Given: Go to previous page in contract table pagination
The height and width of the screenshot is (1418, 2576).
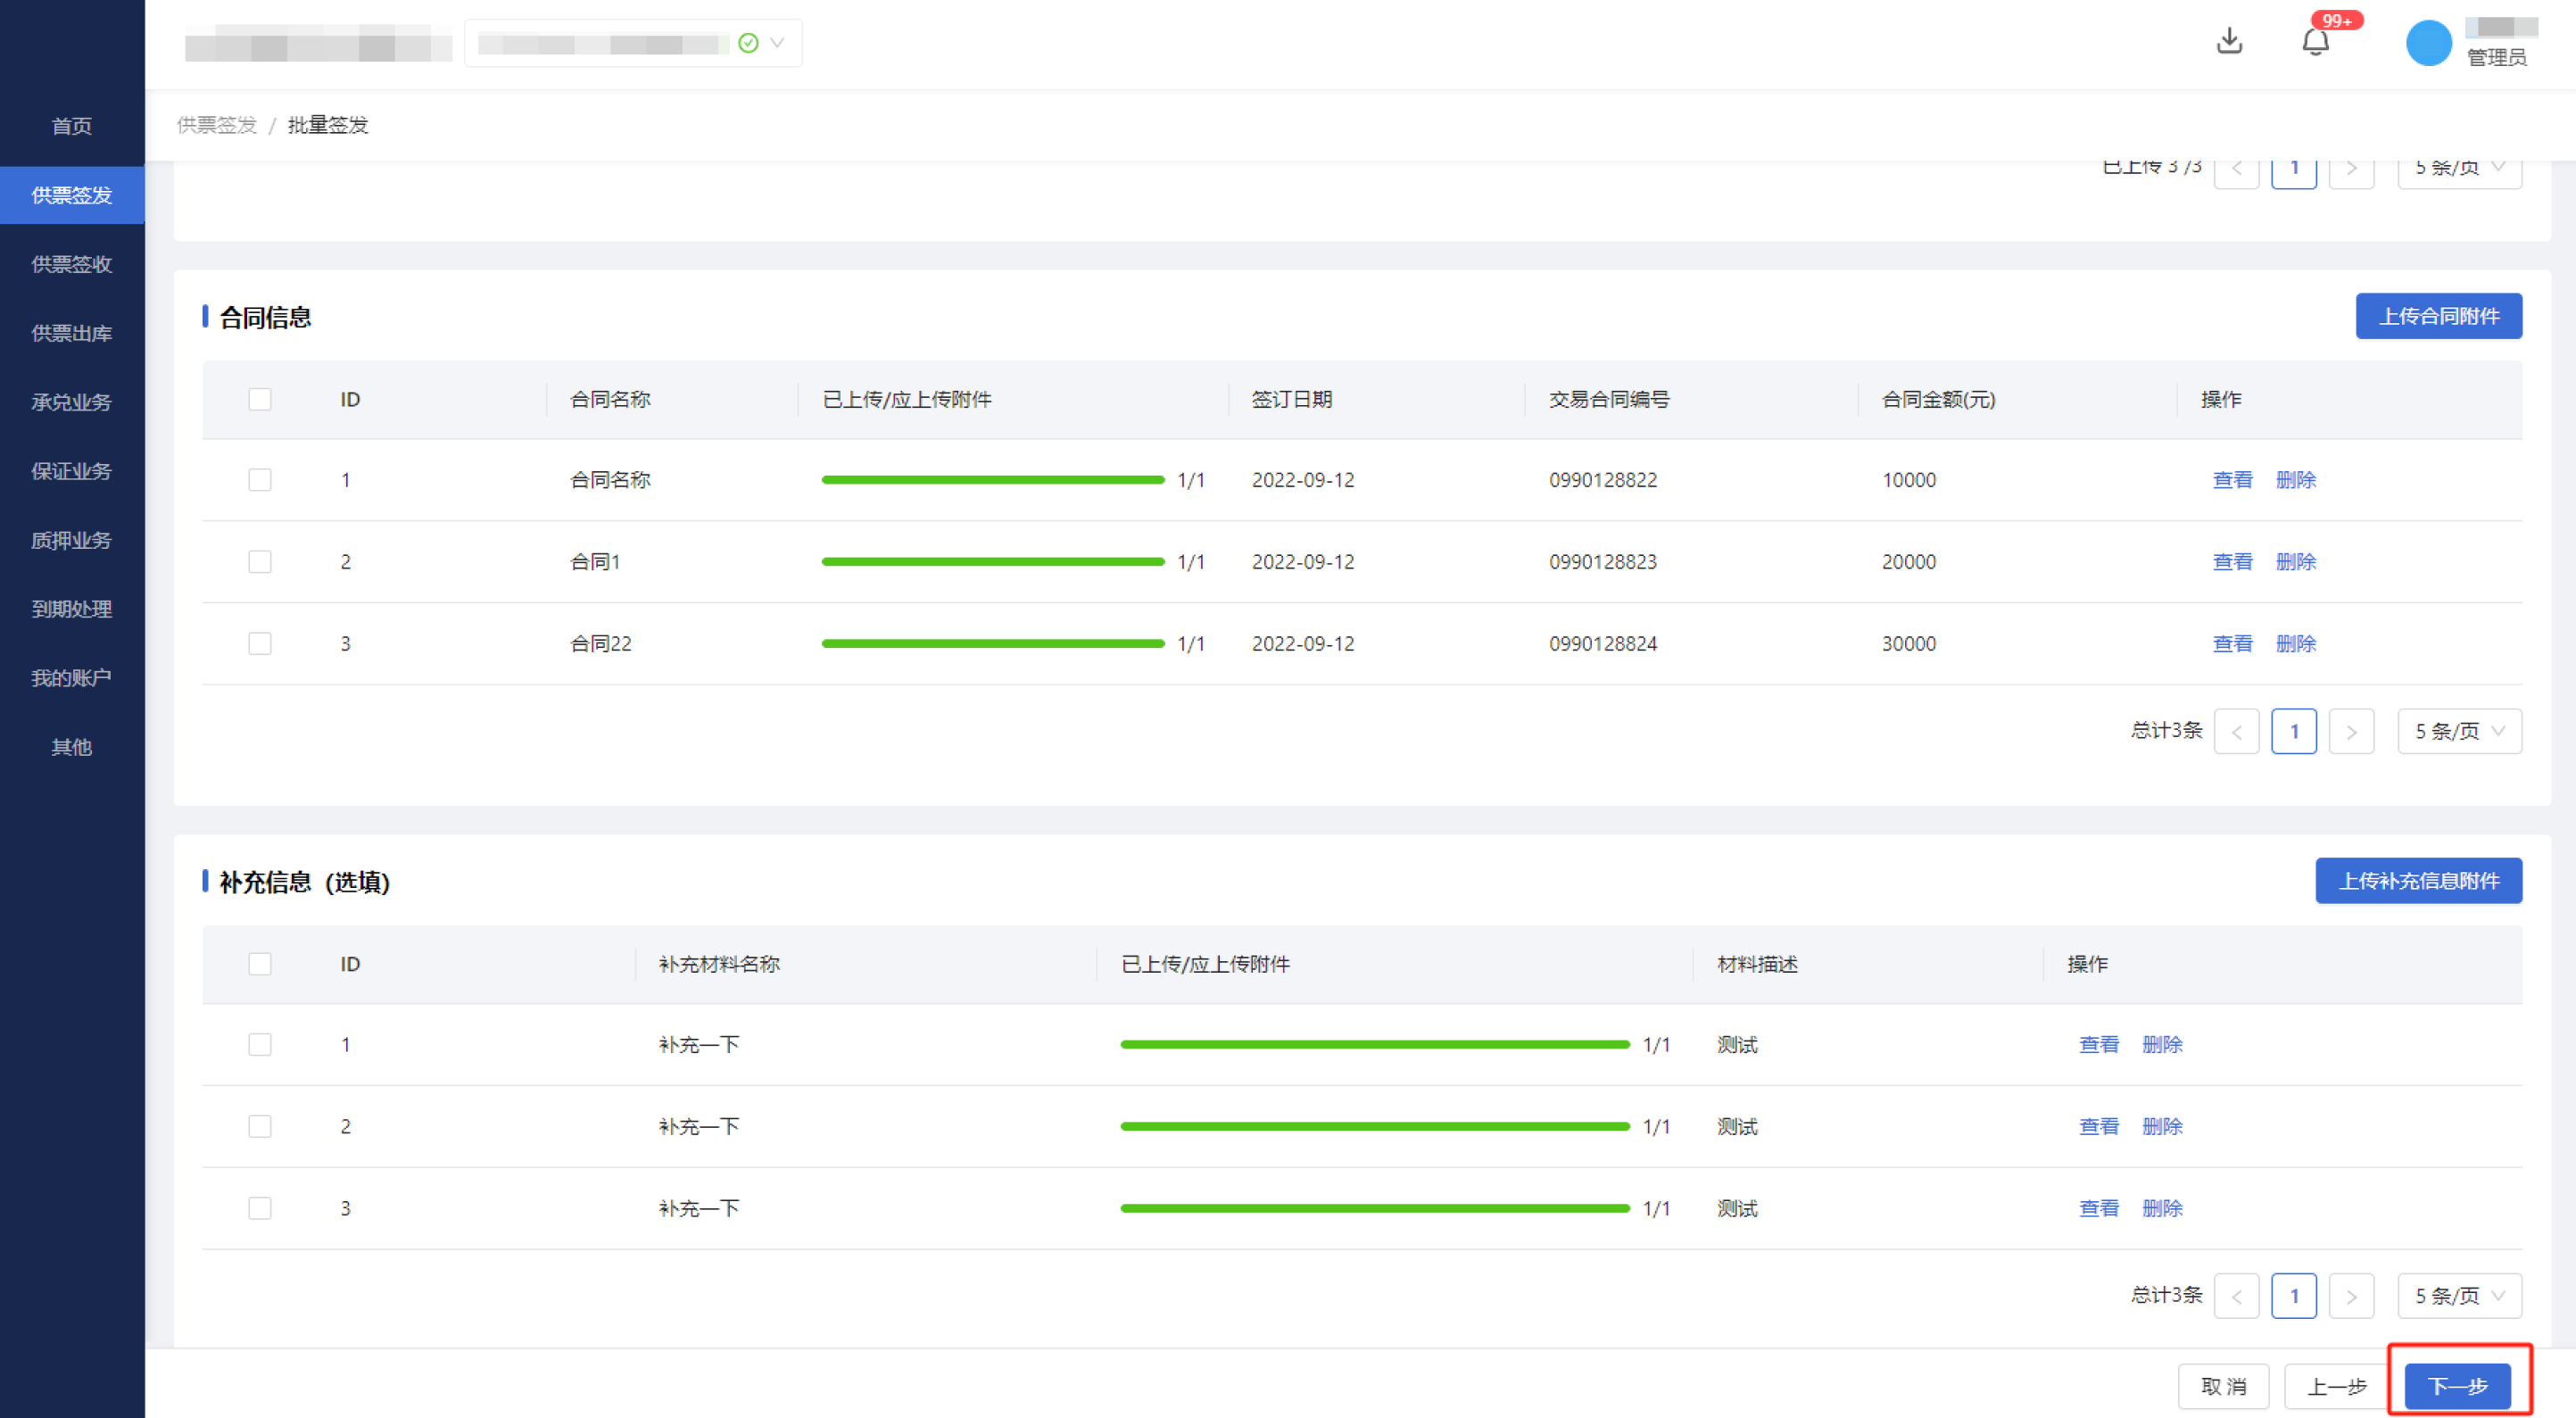Looking at the screenshot, I should [2236, 731].
